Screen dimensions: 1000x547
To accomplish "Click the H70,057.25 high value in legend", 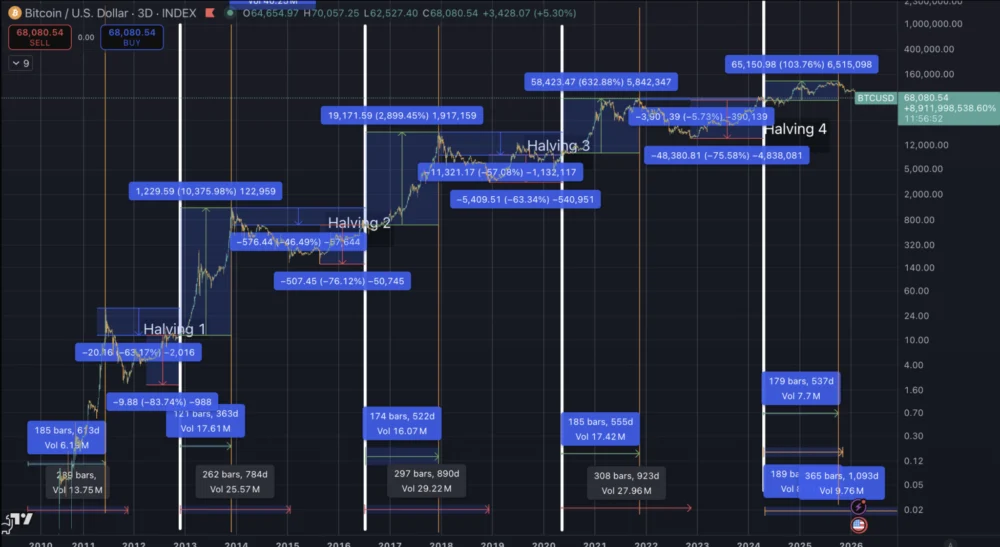I will coord(331,13).
